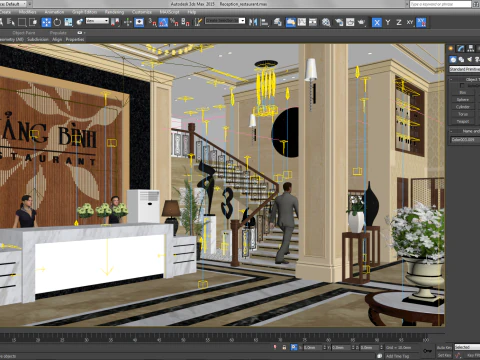Activate the Select and Move tool

tap(46, 22)
